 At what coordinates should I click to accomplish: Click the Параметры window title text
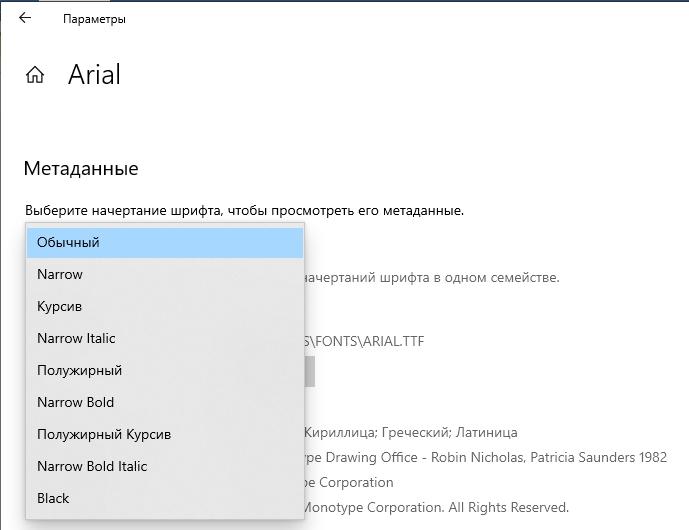94,19
